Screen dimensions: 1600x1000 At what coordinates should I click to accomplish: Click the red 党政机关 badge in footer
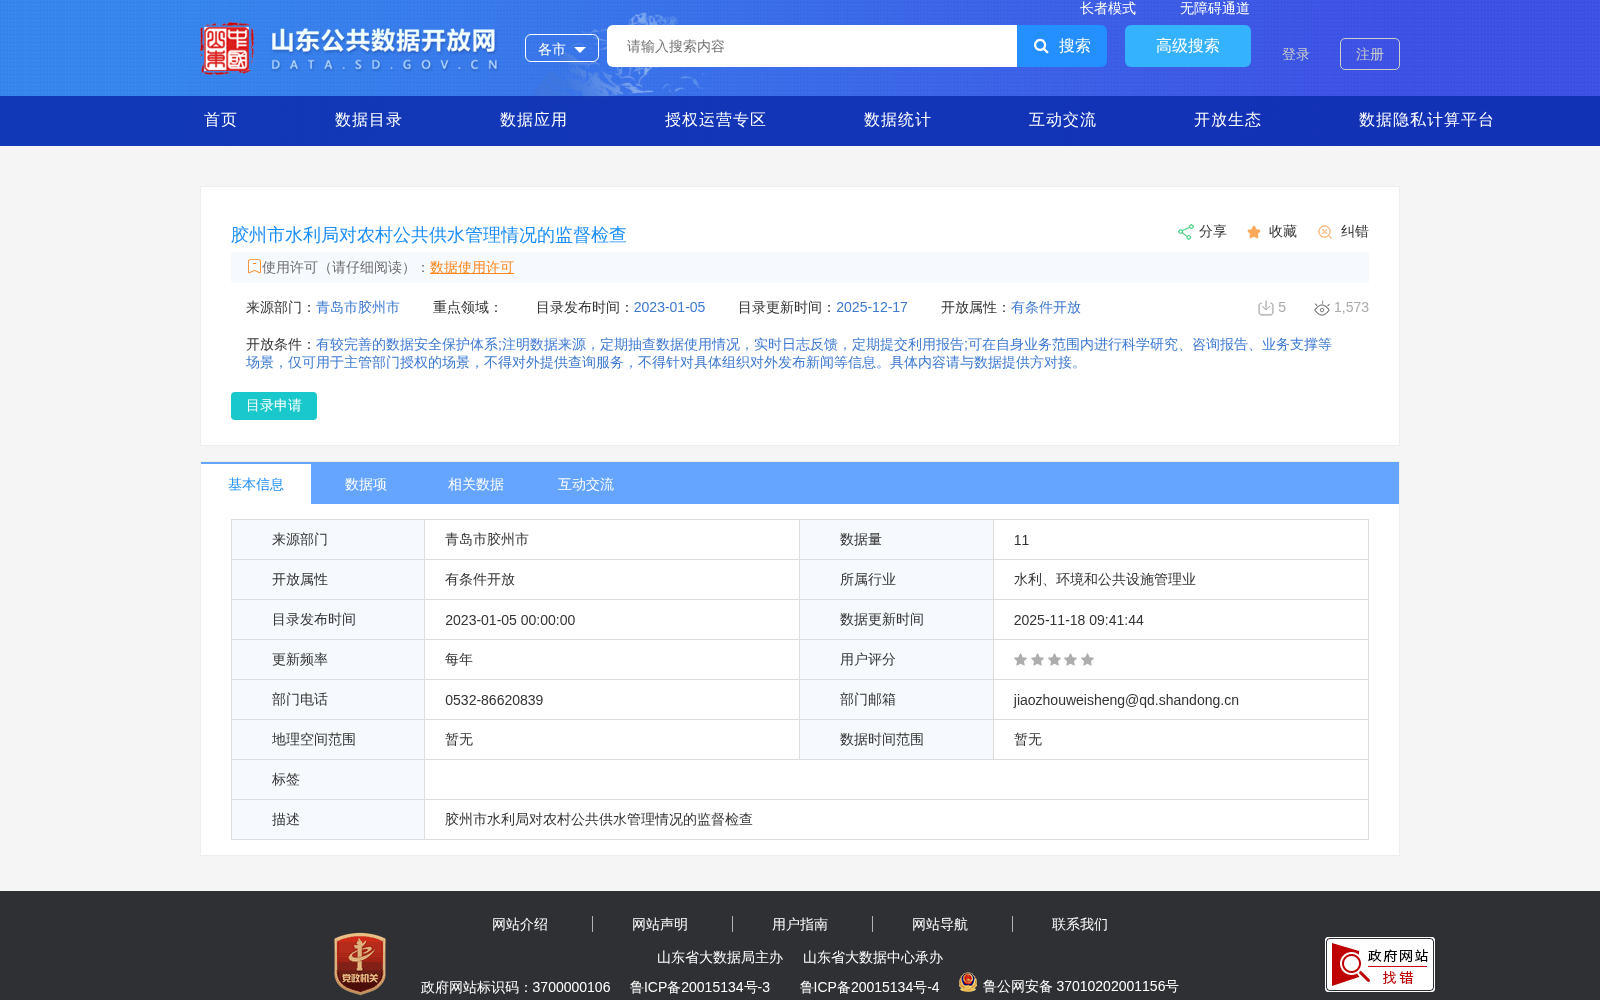pyautogui.click(x=360, y=963)
